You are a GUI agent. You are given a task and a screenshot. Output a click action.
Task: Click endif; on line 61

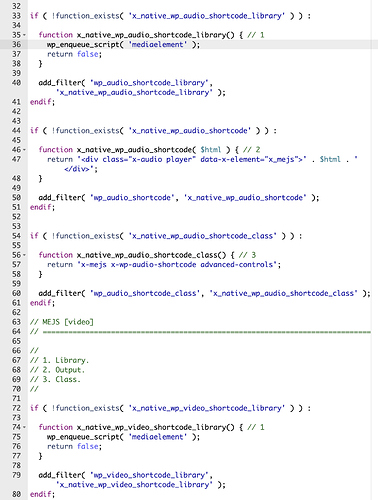click(x=42, y=303)
